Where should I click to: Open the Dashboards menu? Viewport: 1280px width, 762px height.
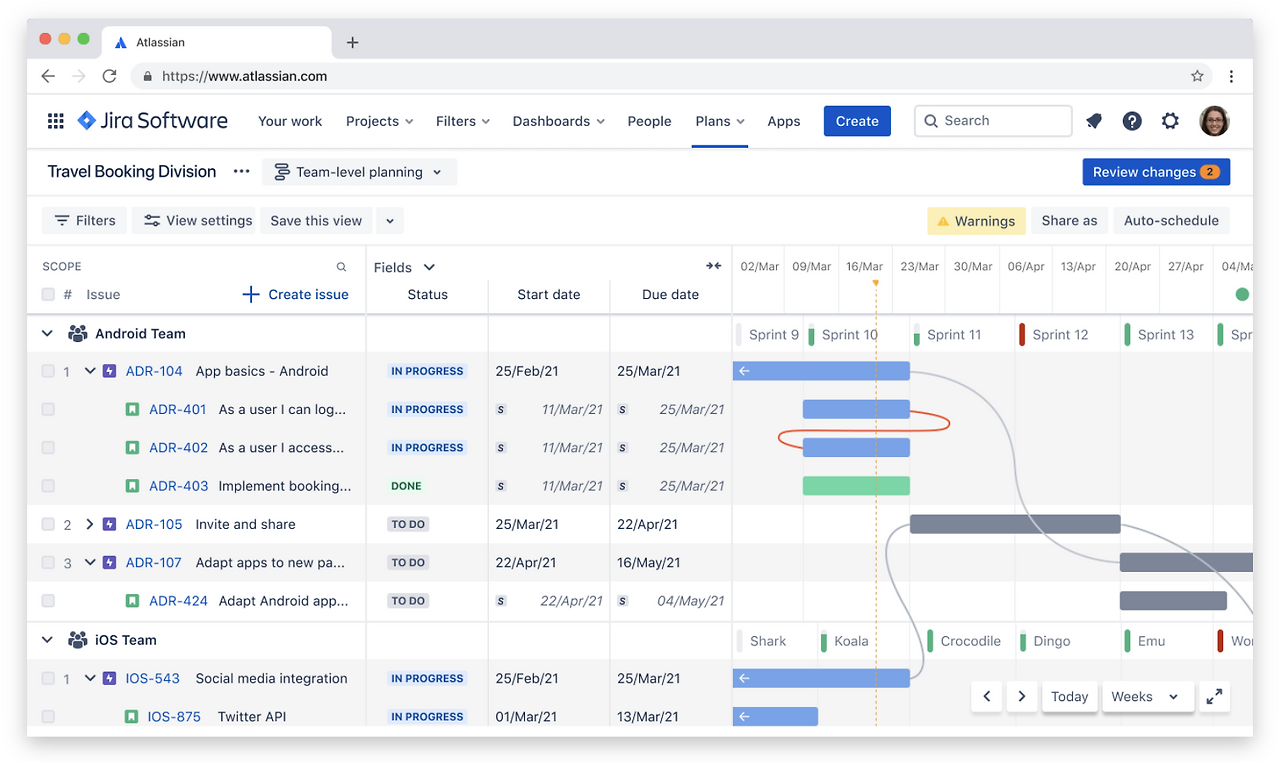click(558, 121)
